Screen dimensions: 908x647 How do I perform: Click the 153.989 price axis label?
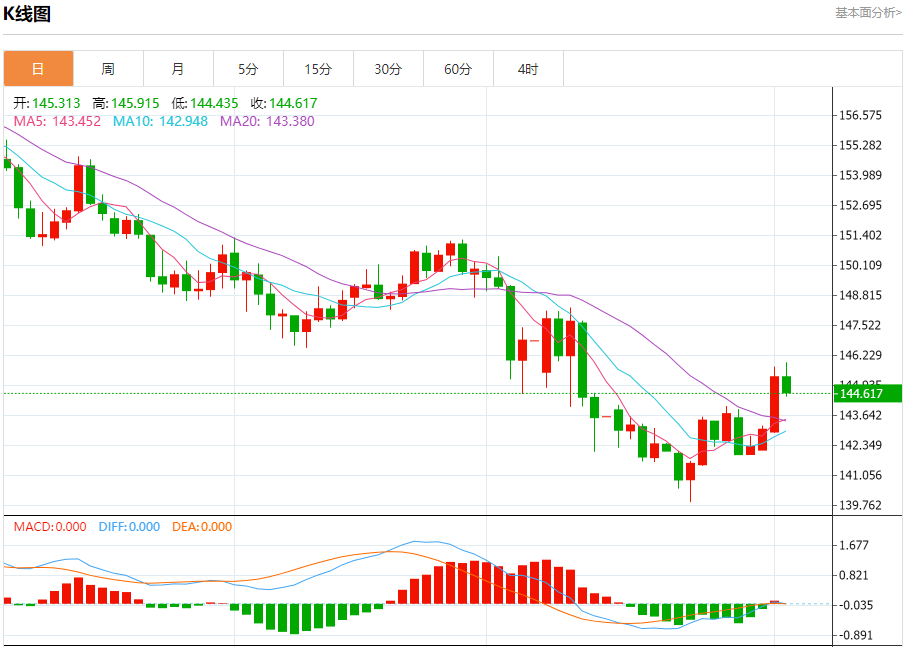click(x=861, y=175)
